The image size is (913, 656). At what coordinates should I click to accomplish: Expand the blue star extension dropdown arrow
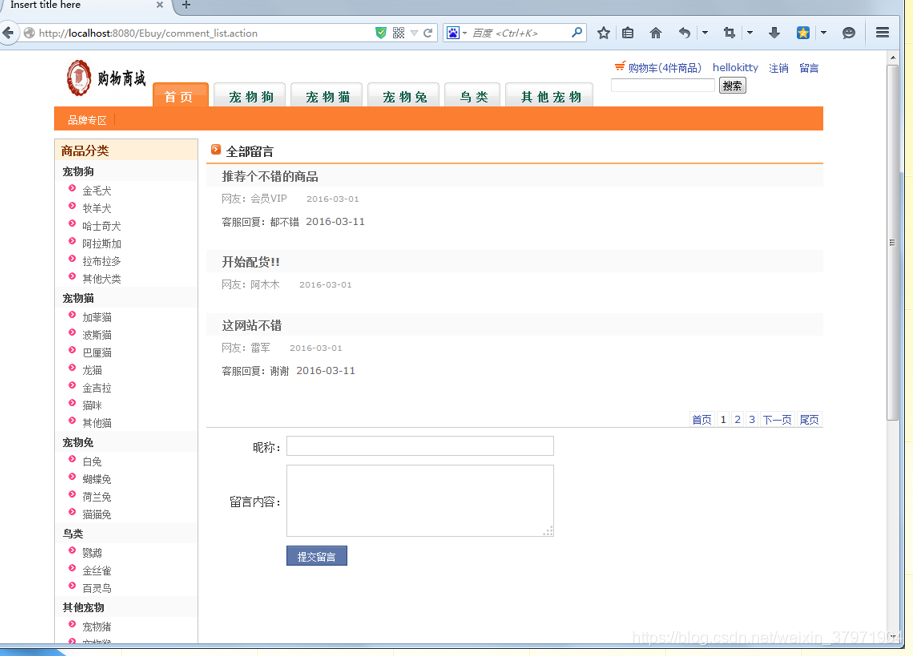[x=823, y=33]
